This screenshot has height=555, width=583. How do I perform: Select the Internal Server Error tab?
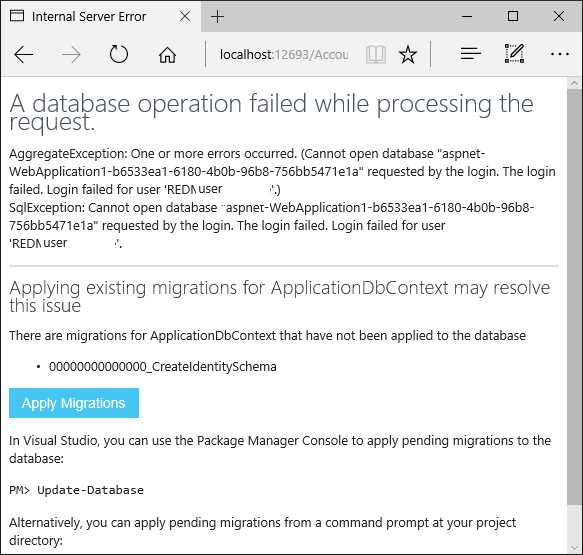coord(89,17)
